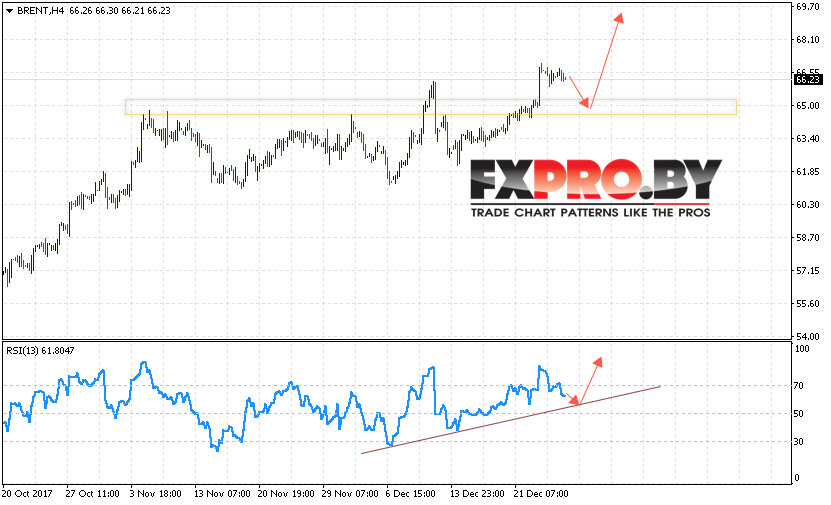Viewport: 831px width, 505px height.
Task: Click the BRENT,H4 symbol title
Action: pyautogui.click(x=41, y=11)
